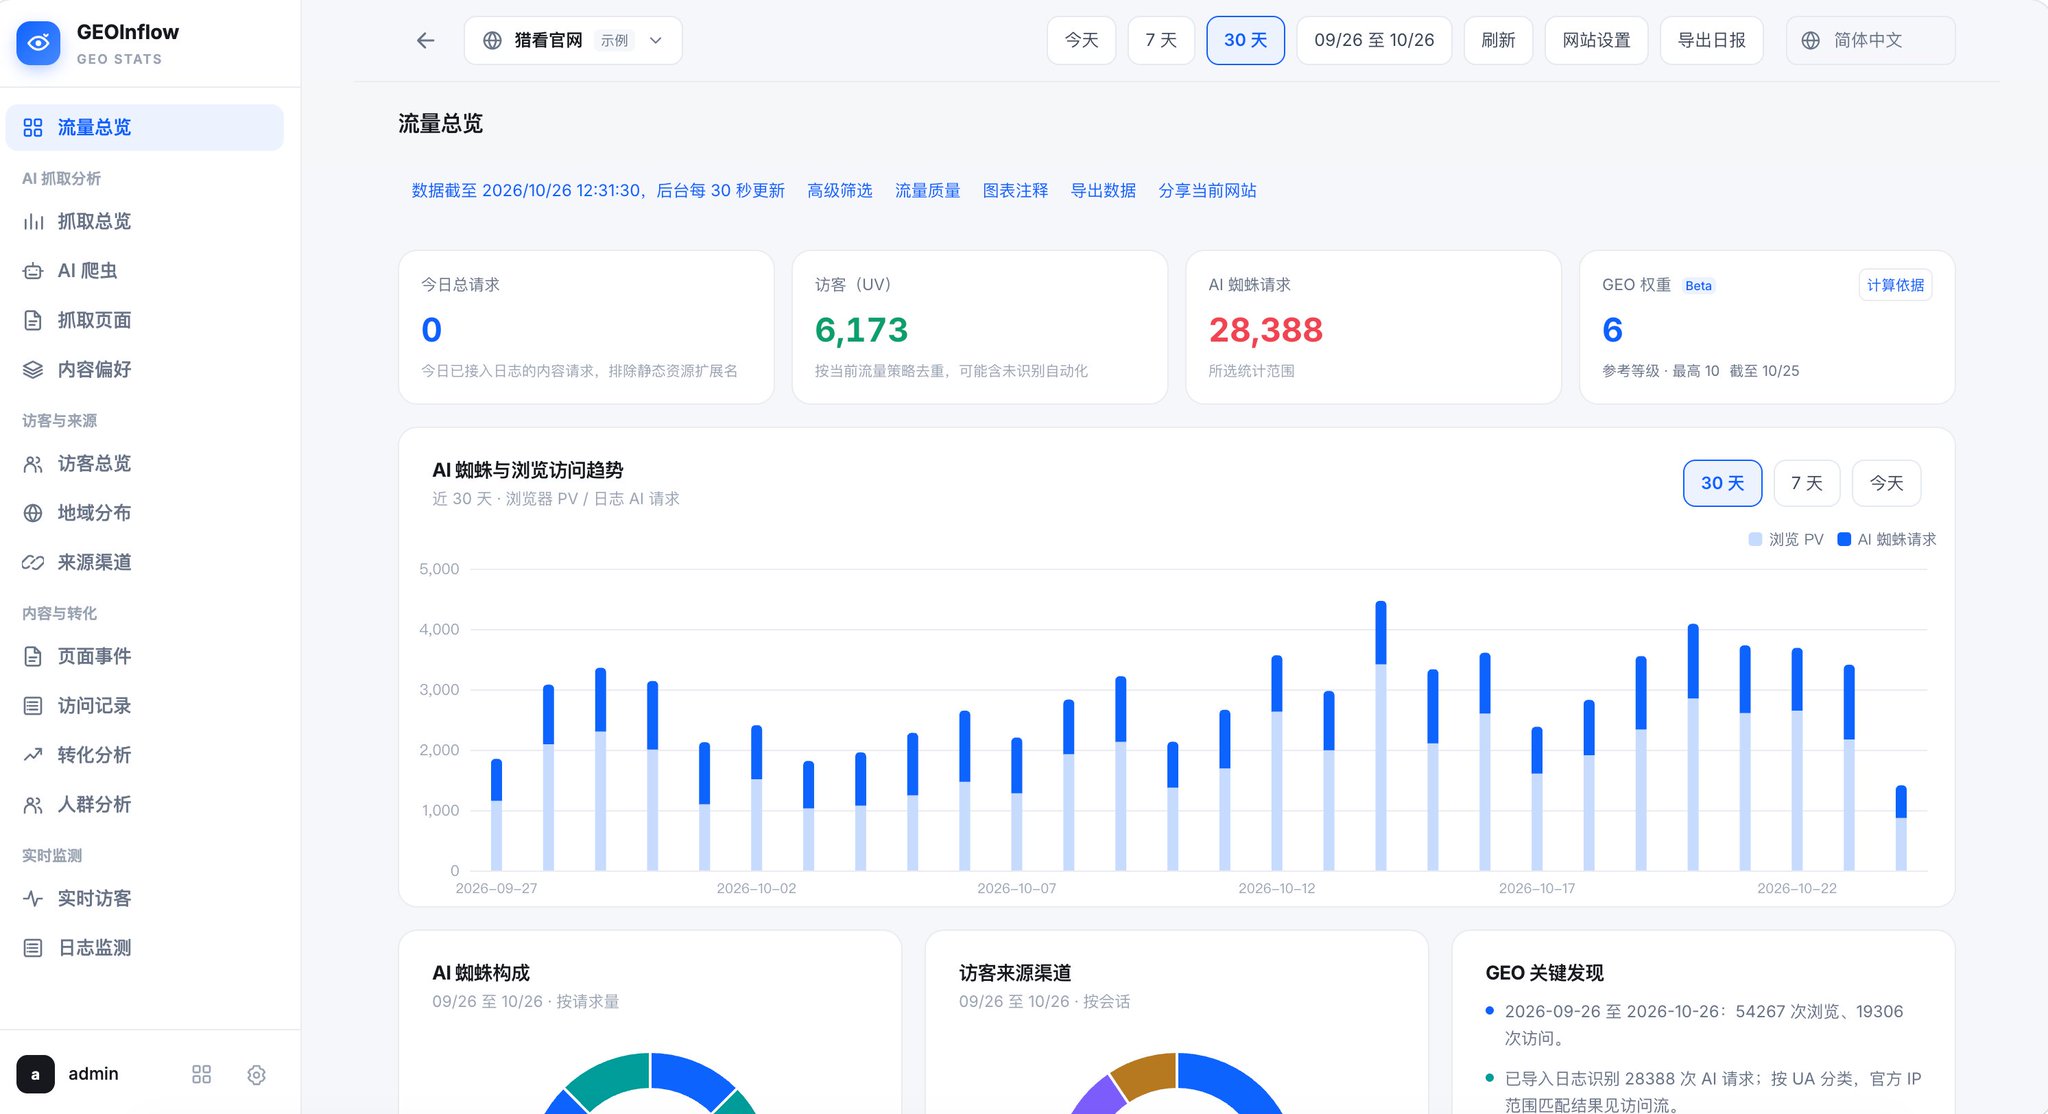
Task: Open 流量总览 in the sidebar
Action: (x=145, y=128)
